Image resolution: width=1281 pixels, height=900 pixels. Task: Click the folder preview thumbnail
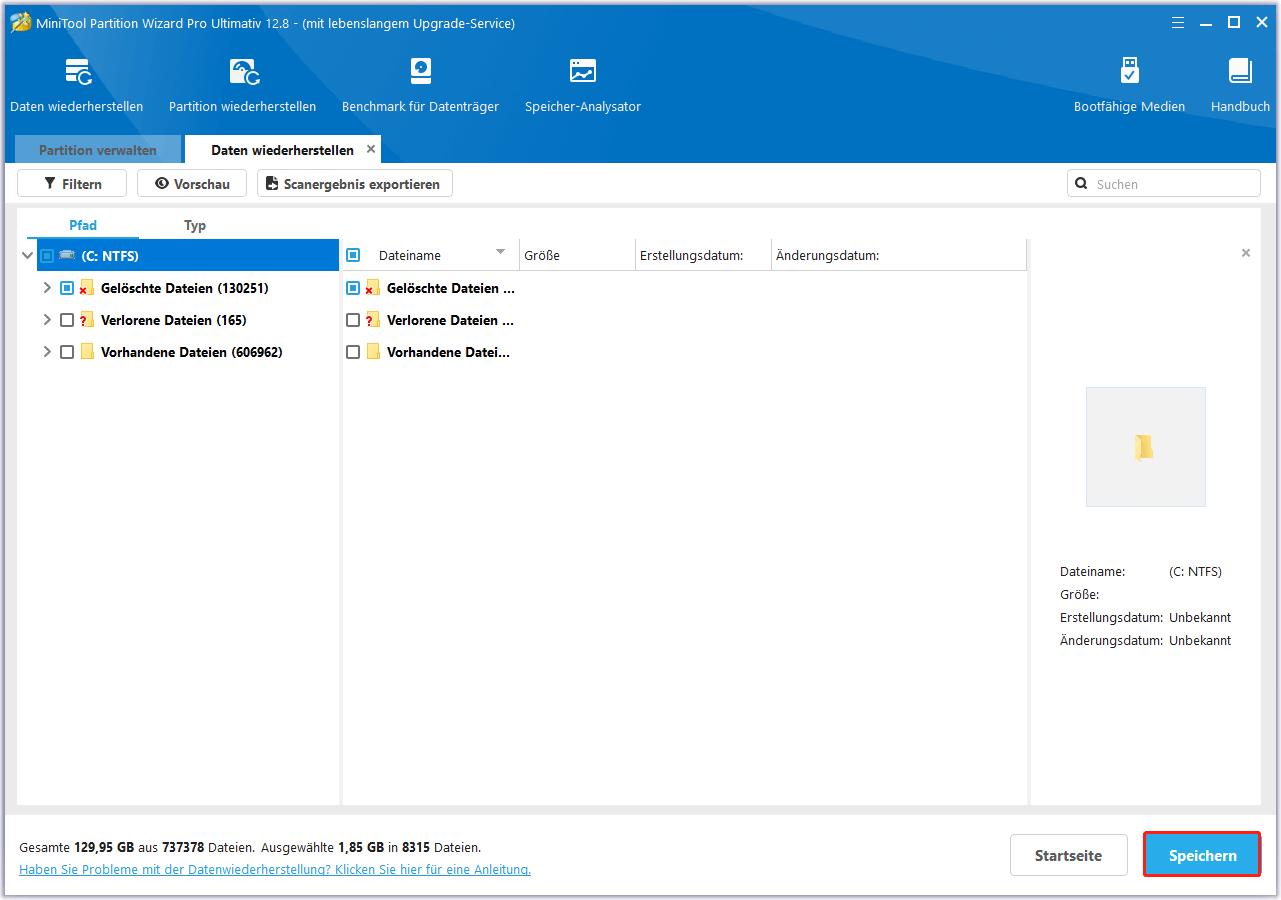pos(1146,447)
